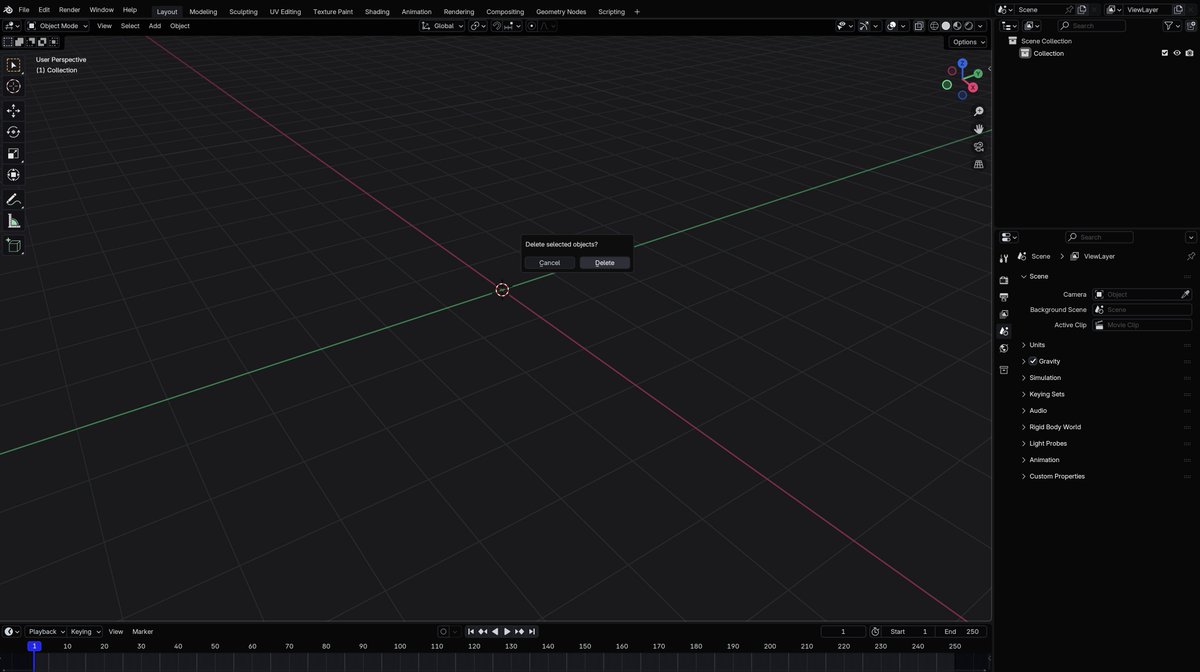1200x672 pixels.
Task: Switch to the Sculpting workspace tab
Action: coord(243,12)
